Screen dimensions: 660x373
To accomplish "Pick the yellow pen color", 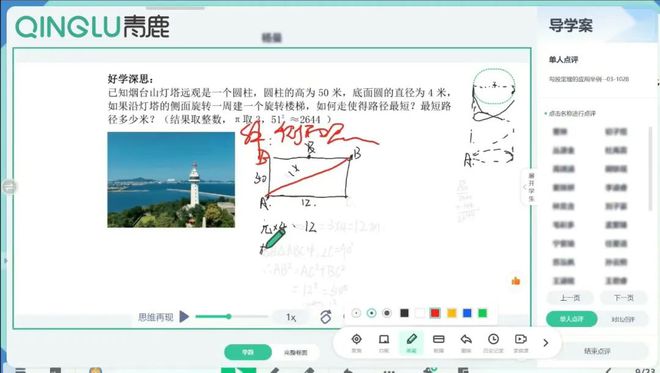I will (x=451, y=313).
